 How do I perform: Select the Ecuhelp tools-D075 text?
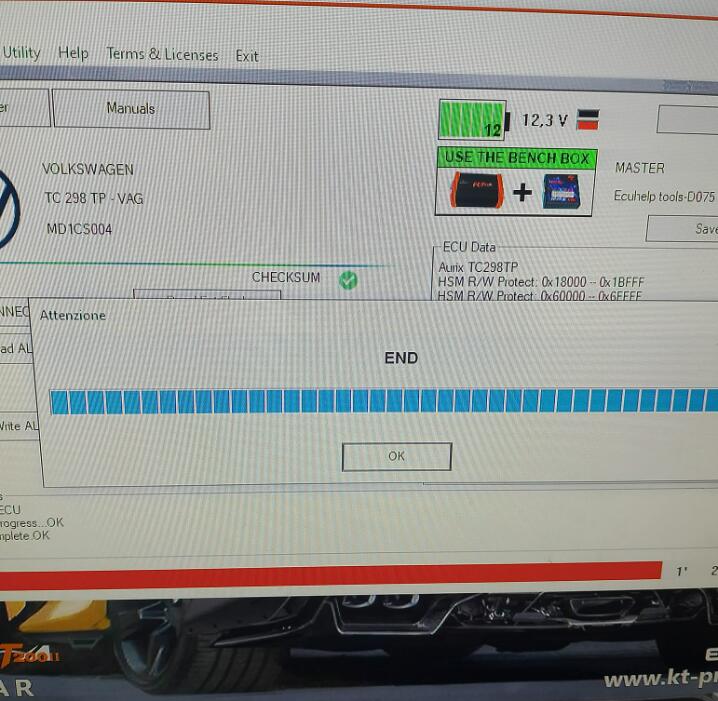(x=664, y=196)
